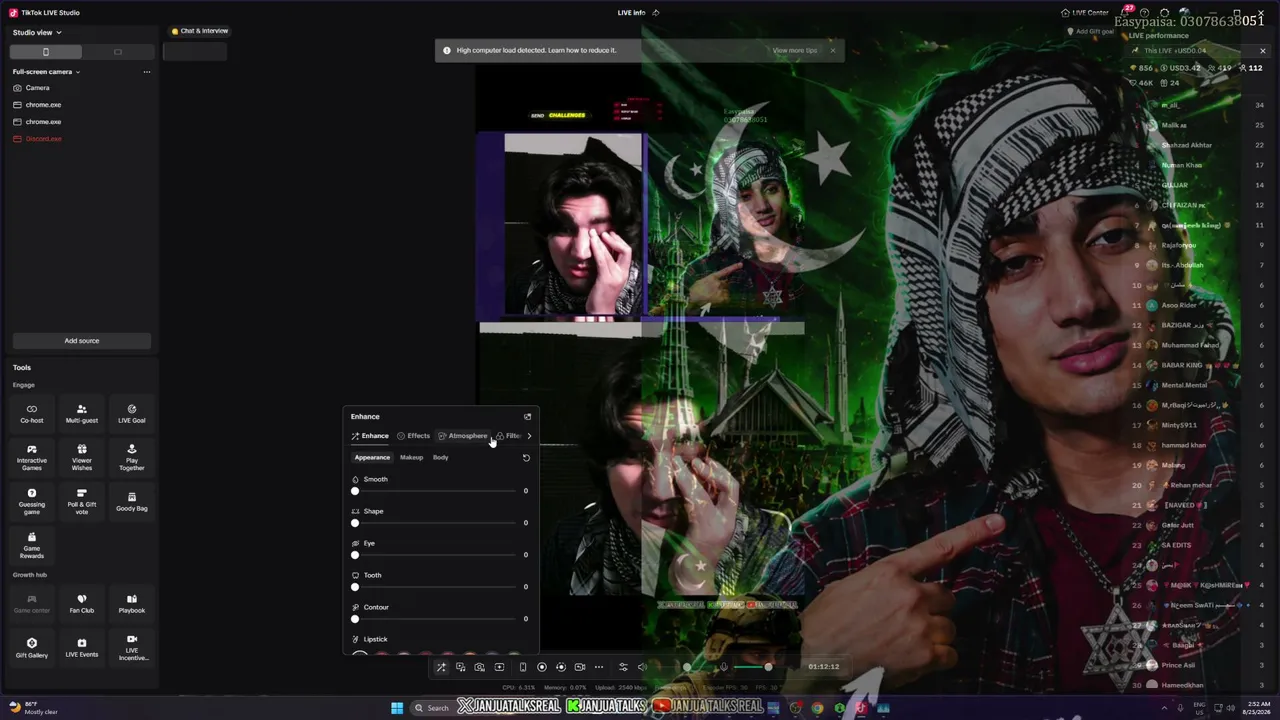Open the Gift Gallery tool

point(32,648)
